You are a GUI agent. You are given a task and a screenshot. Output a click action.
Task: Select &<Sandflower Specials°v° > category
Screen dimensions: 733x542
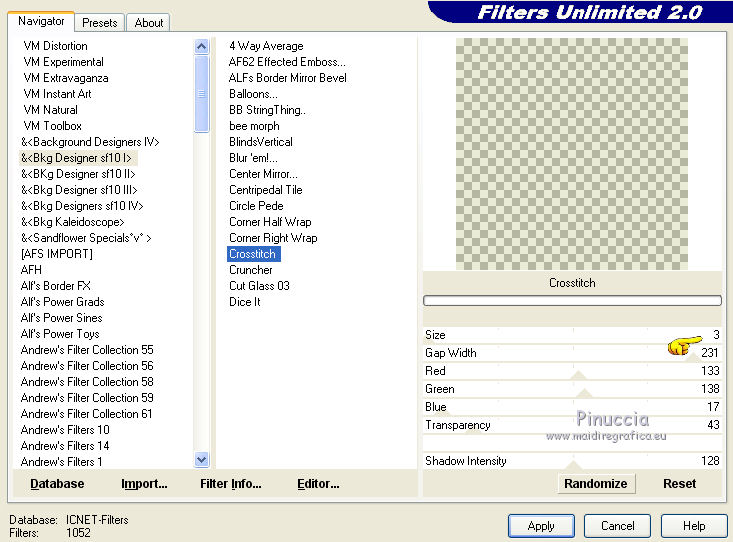(86, 238)
